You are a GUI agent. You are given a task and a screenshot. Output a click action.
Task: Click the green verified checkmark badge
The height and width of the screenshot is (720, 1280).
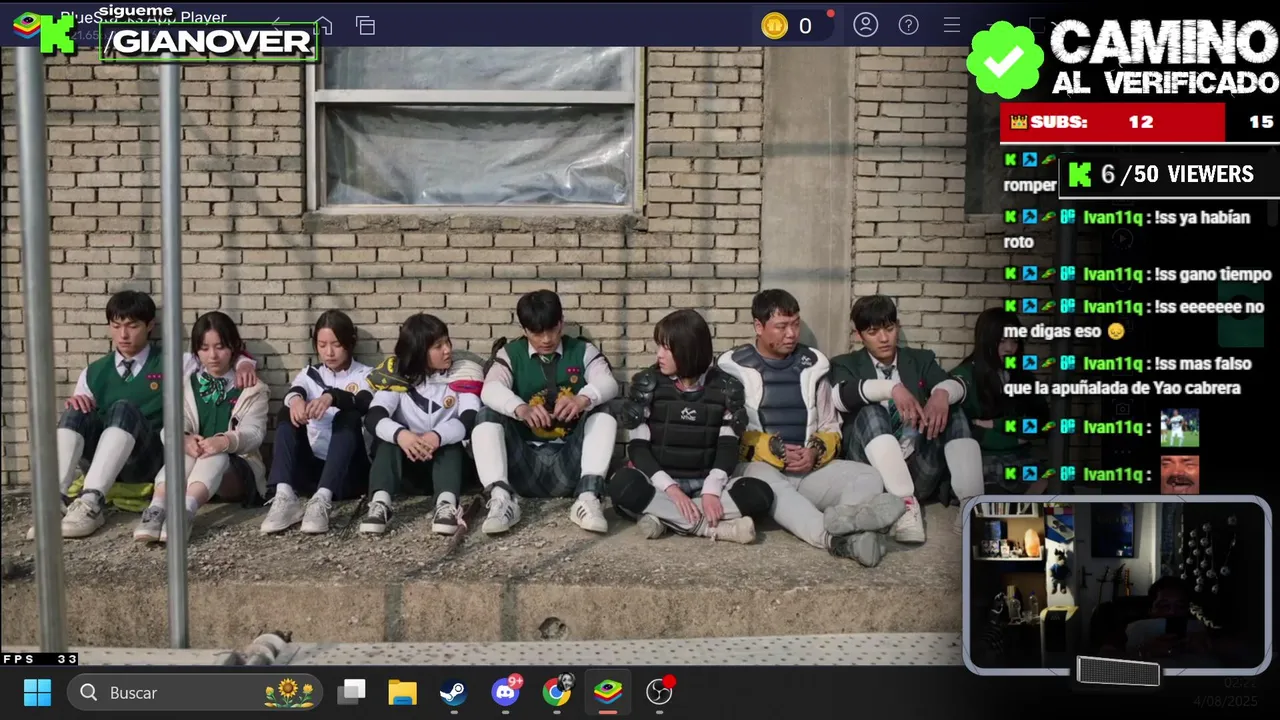pyautogui.click(x=1005, y=60)
